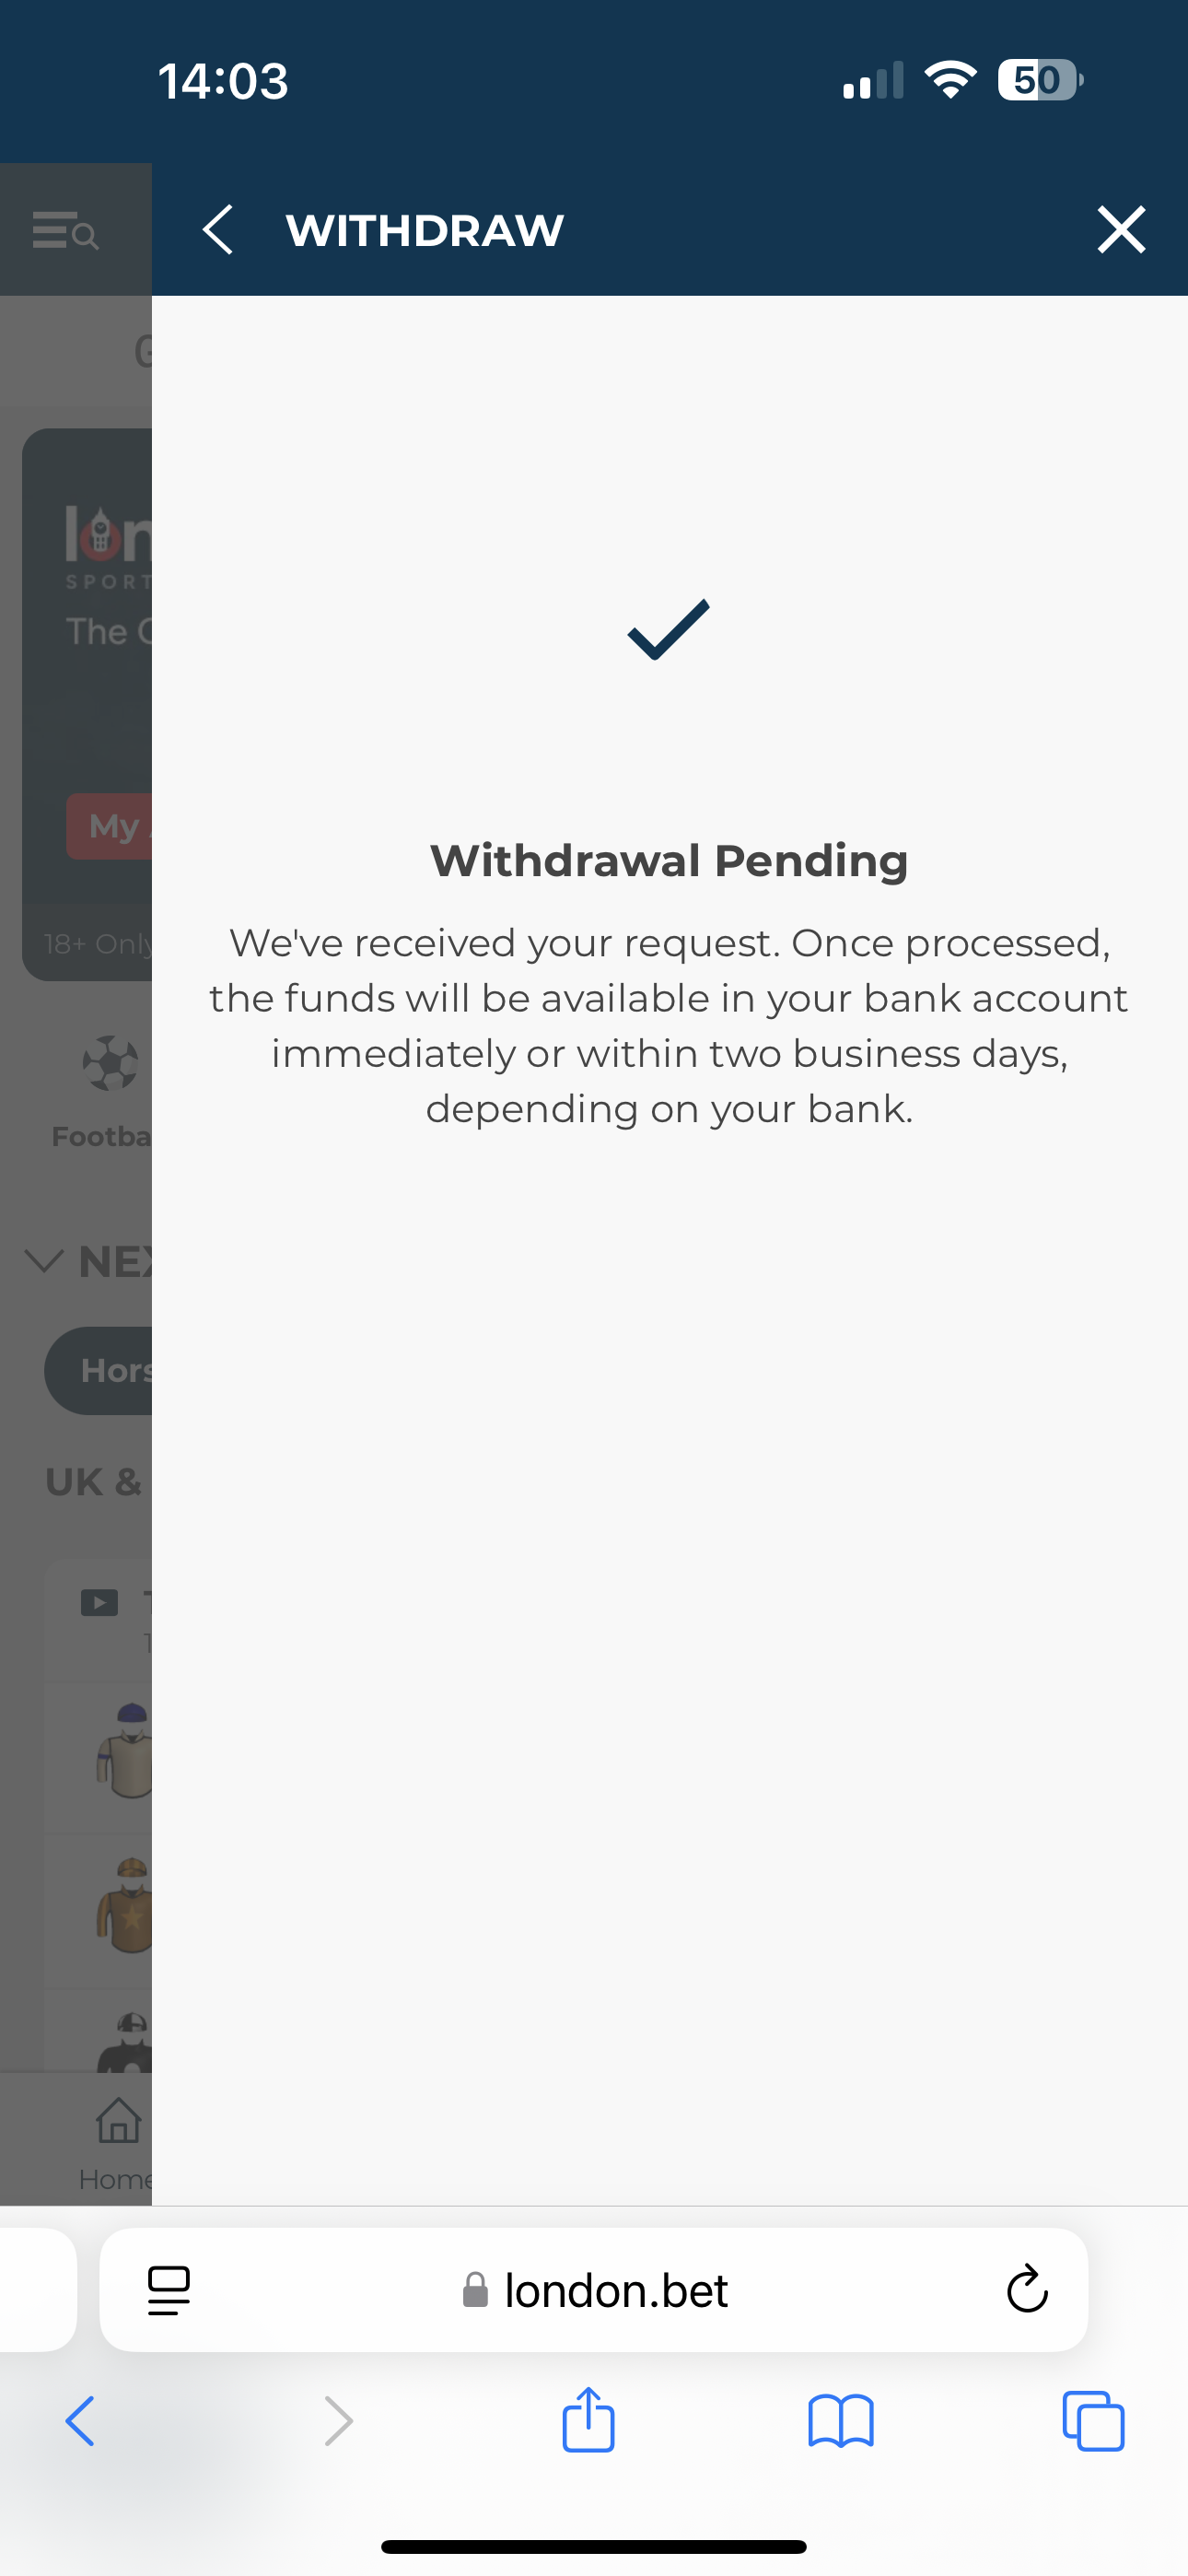Navigate forward with Safari's forward arrow
This screenshot has width=1188, height=2576.
[337, 2420]
